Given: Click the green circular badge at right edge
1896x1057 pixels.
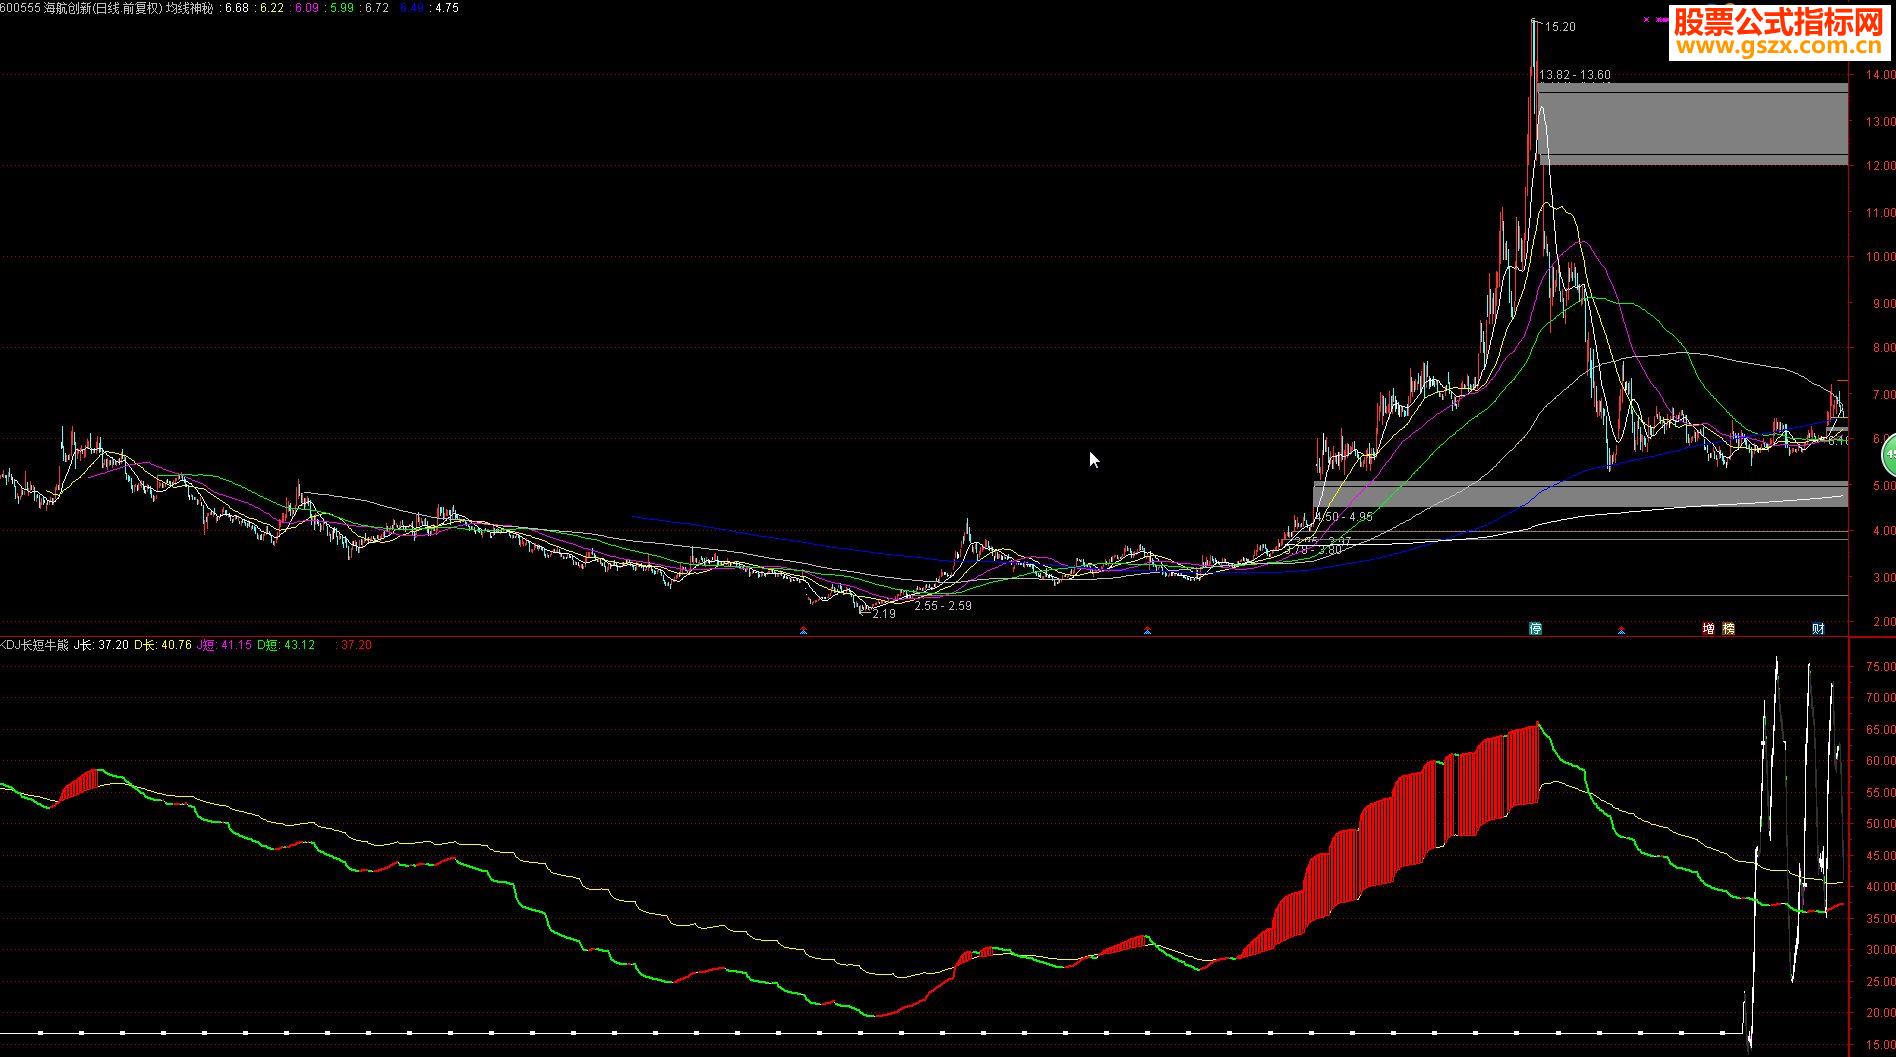Looking at the screenshot, I should pos(1888,456).
